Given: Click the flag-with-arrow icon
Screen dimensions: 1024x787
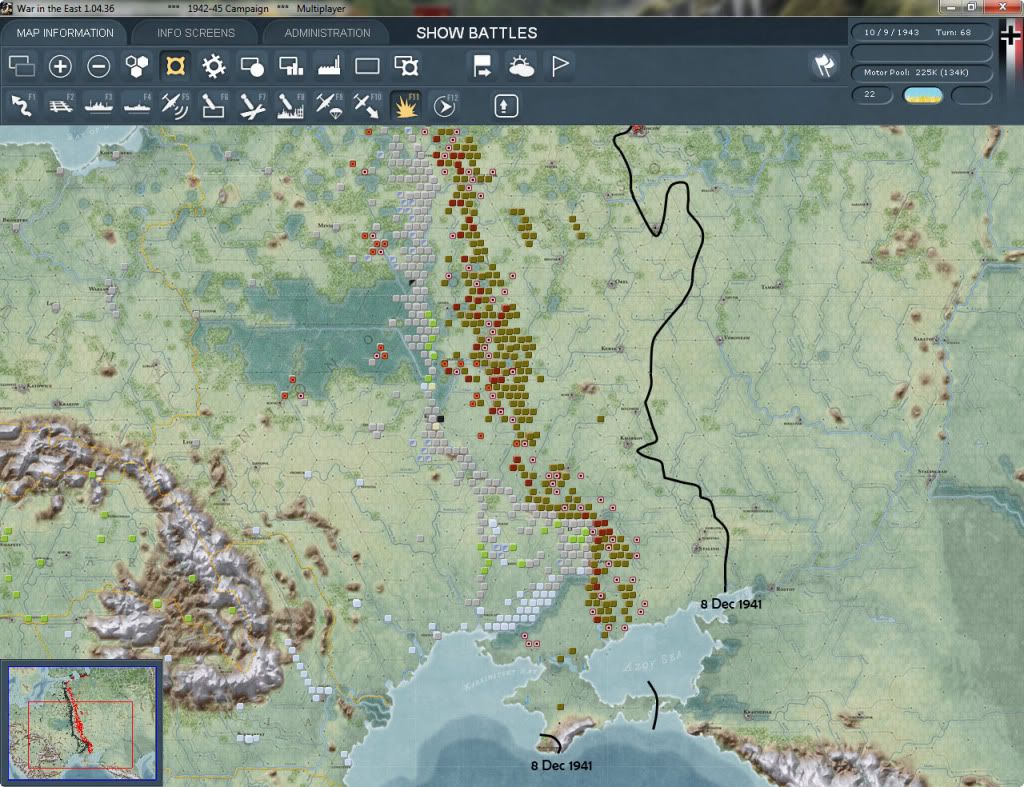Looking at the screenshot, I should (482, 66).
